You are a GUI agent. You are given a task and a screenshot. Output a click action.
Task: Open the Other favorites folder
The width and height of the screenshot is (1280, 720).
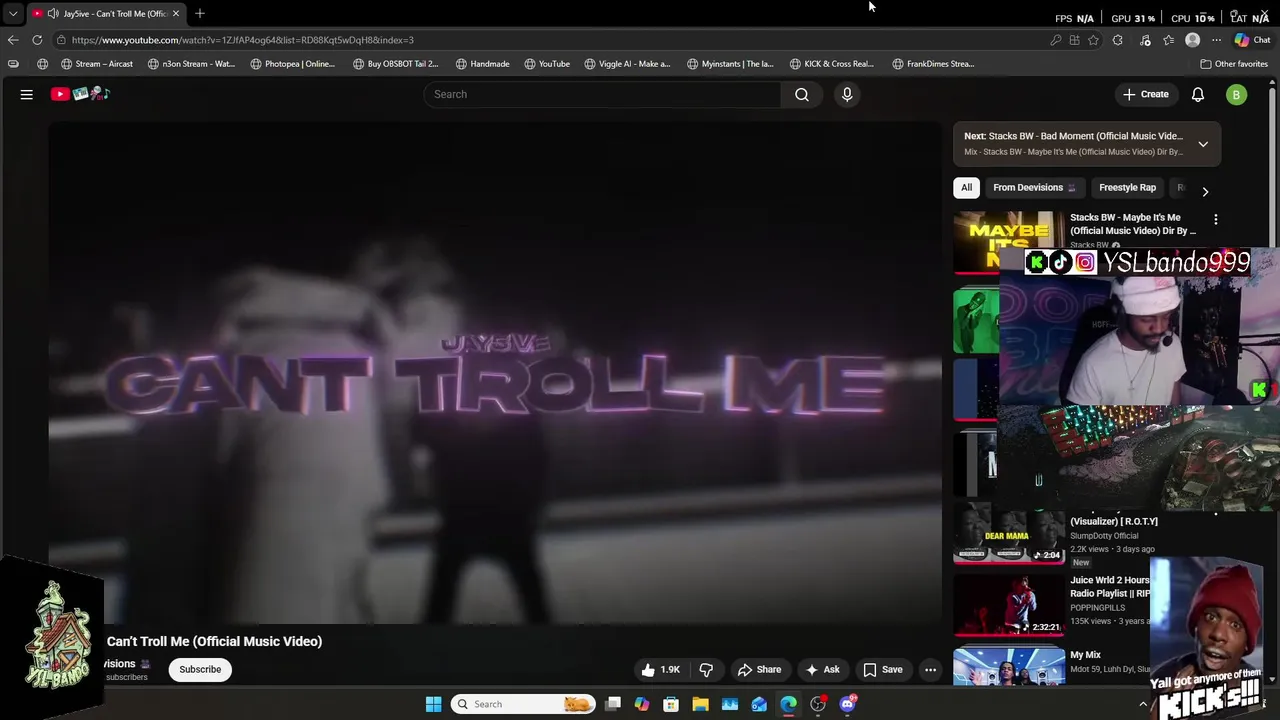(x=1234, y=64)
